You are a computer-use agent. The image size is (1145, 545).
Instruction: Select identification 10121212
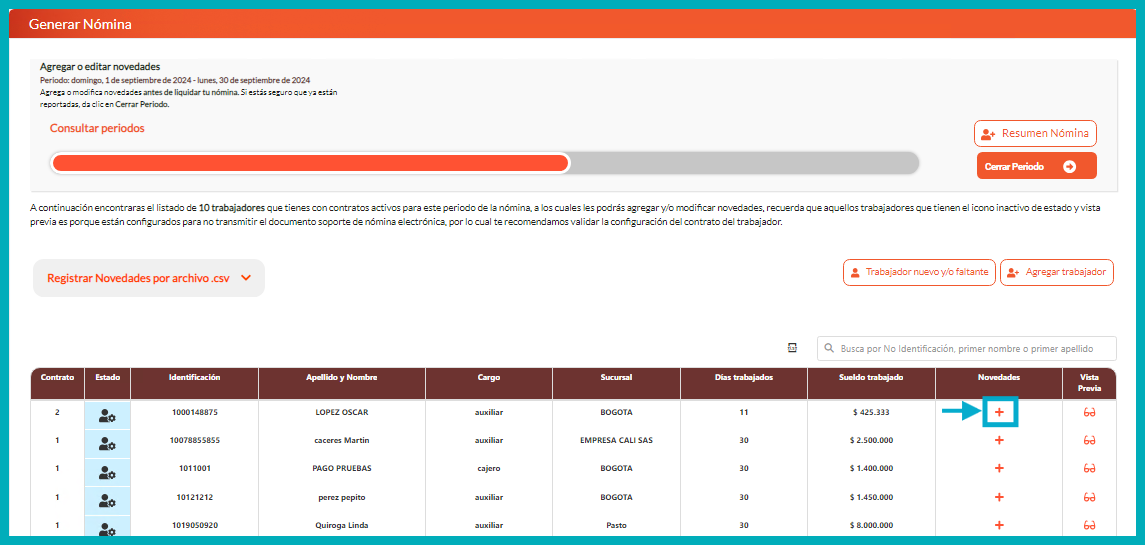[194, 497]
